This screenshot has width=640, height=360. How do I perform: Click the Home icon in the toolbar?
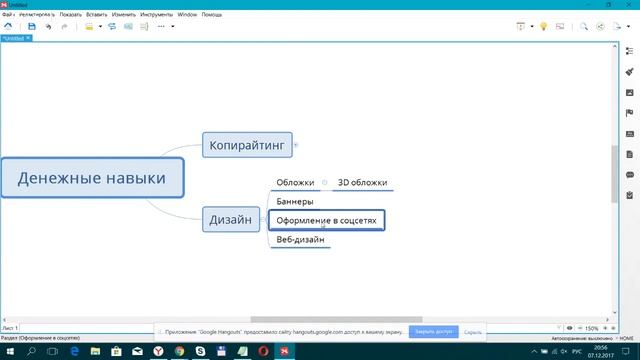point(8,27)
